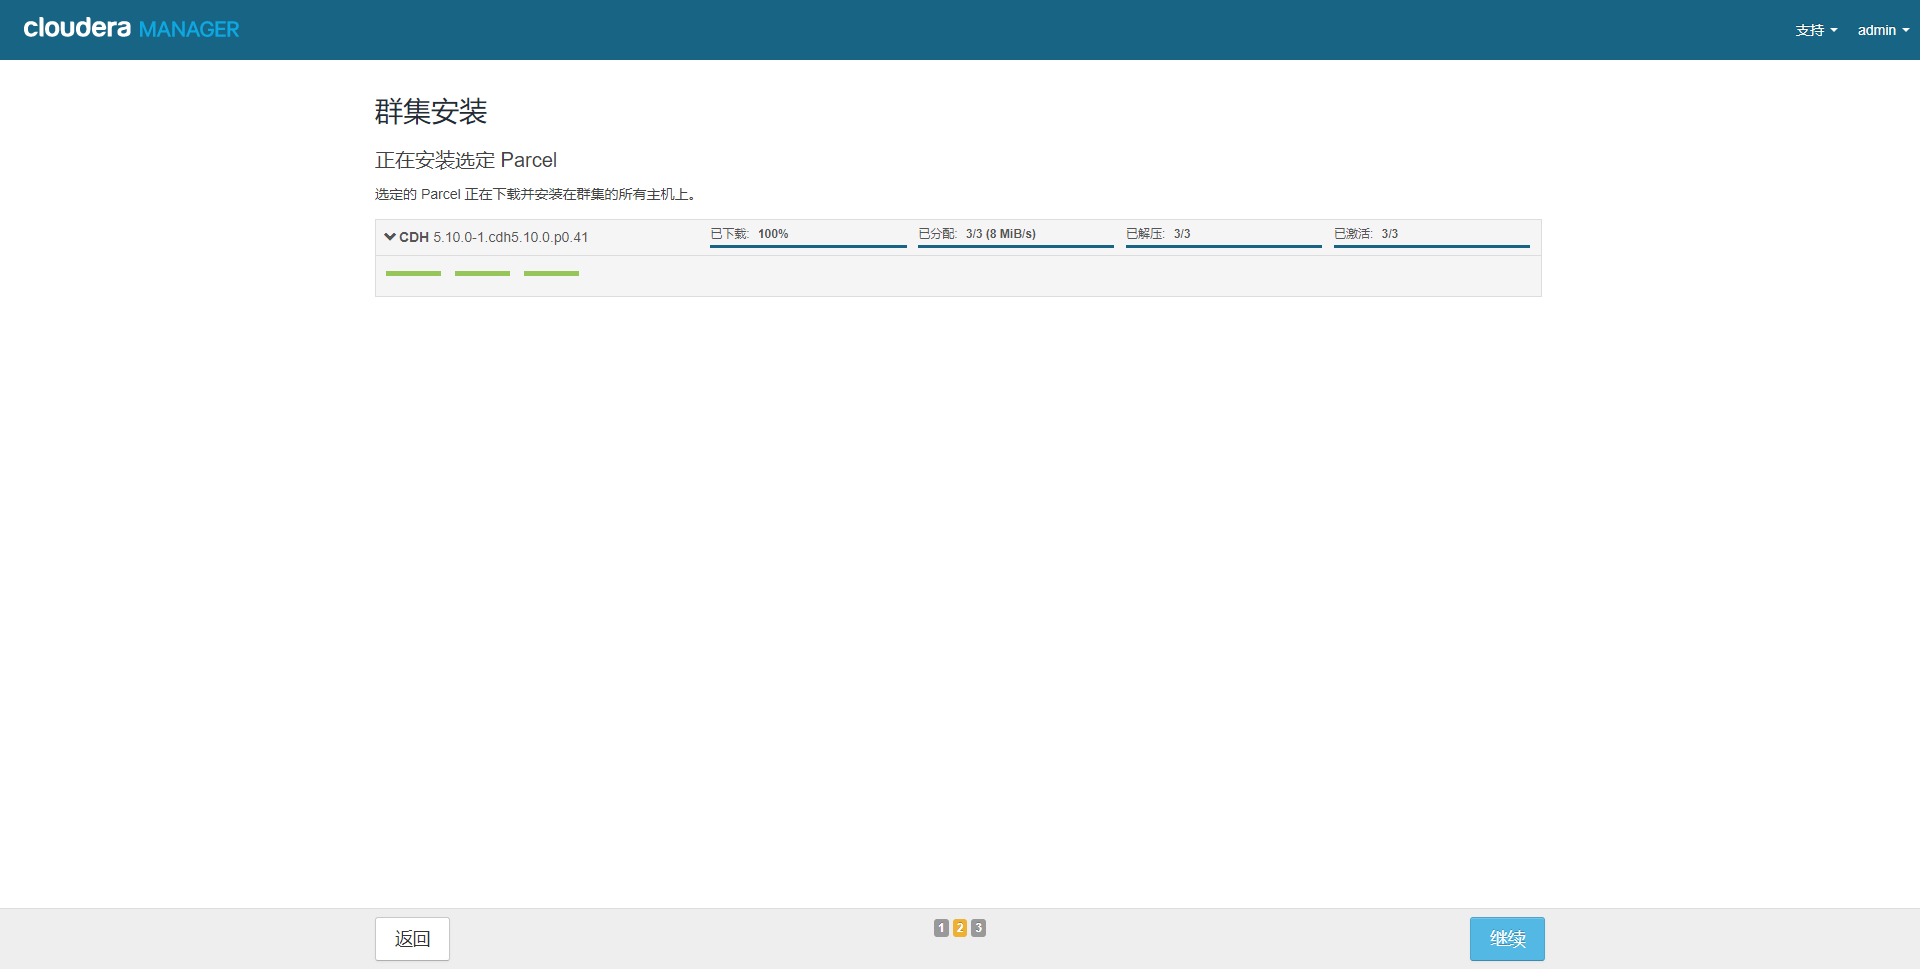Screen dimensions: 1920x969
Task: Click the Cloudera Manager logo
Action: pyautogui.click(x=131, y=29)
